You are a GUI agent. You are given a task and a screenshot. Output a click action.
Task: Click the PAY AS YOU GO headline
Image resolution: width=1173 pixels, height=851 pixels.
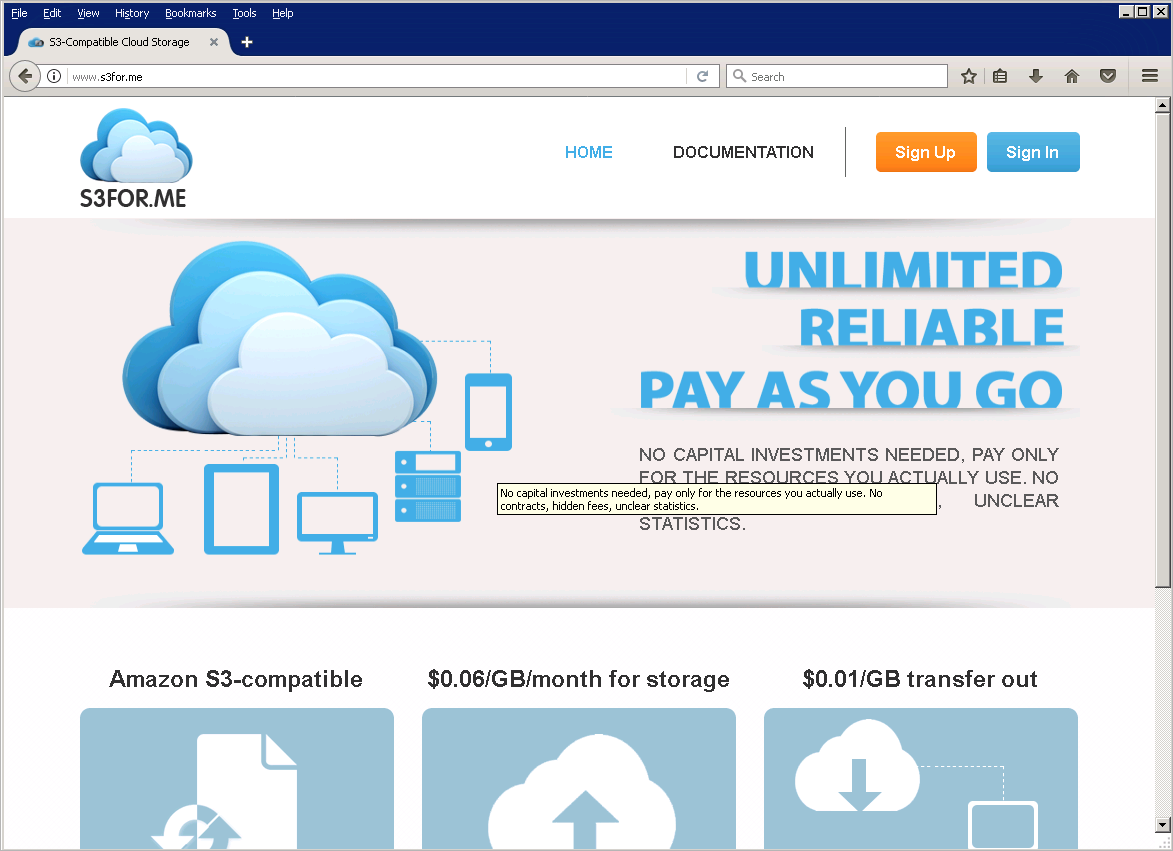(851, 389)
